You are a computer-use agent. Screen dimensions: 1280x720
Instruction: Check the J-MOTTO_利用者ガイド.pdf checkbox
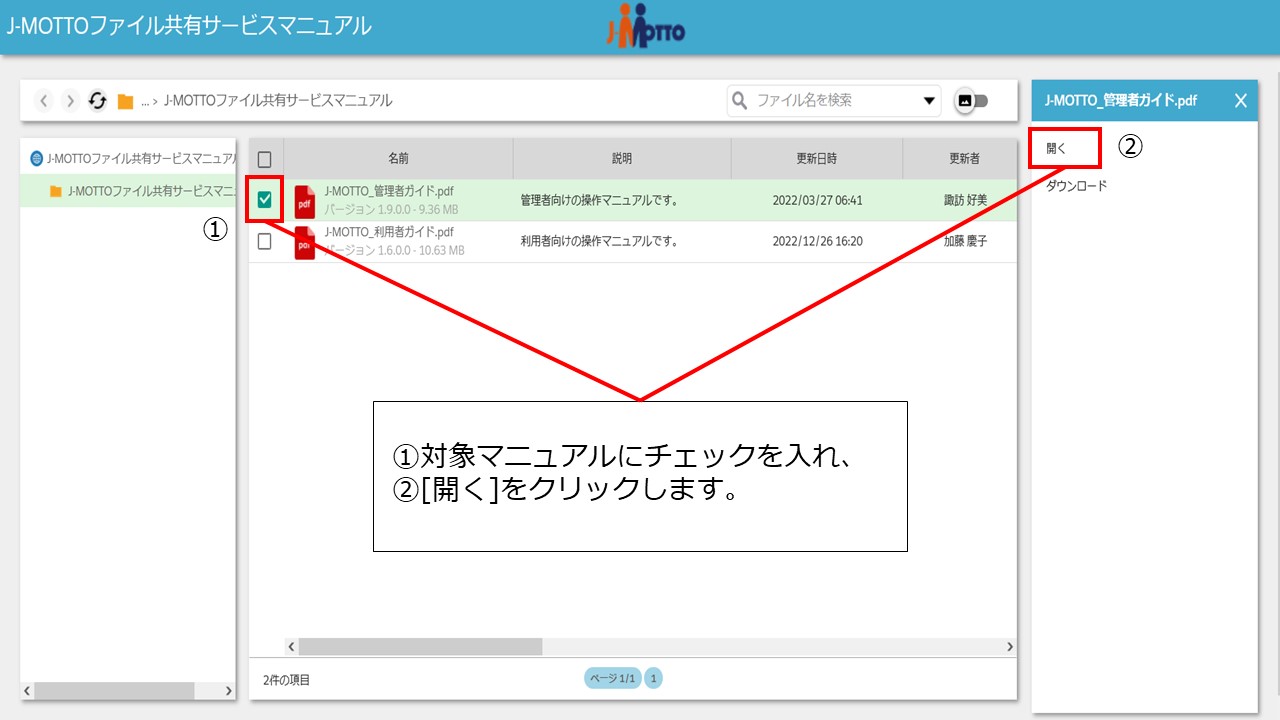(265, 241)
